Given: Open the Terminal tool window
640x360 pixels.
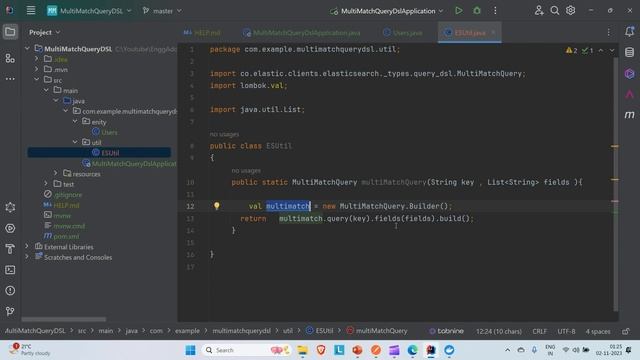Looking at the screenshot, I should click(x=10, y=270).
